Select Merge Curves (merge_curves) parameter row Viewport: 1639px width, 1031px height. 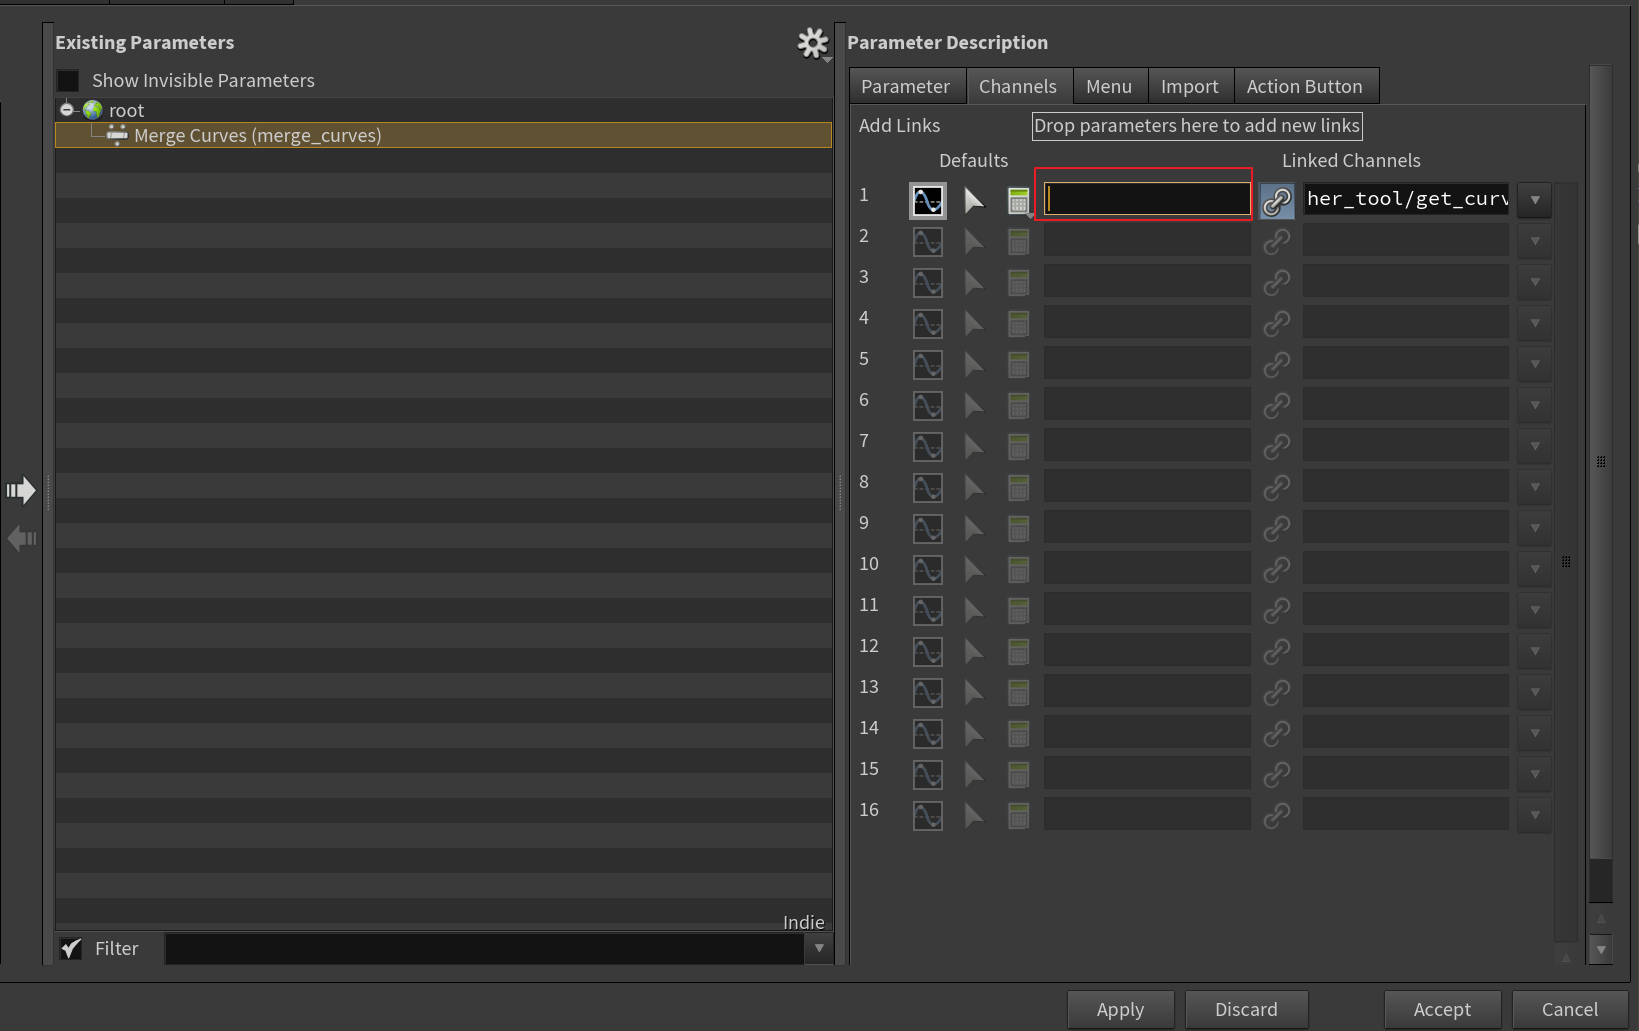pyautogui.click(x=443, y=135)
